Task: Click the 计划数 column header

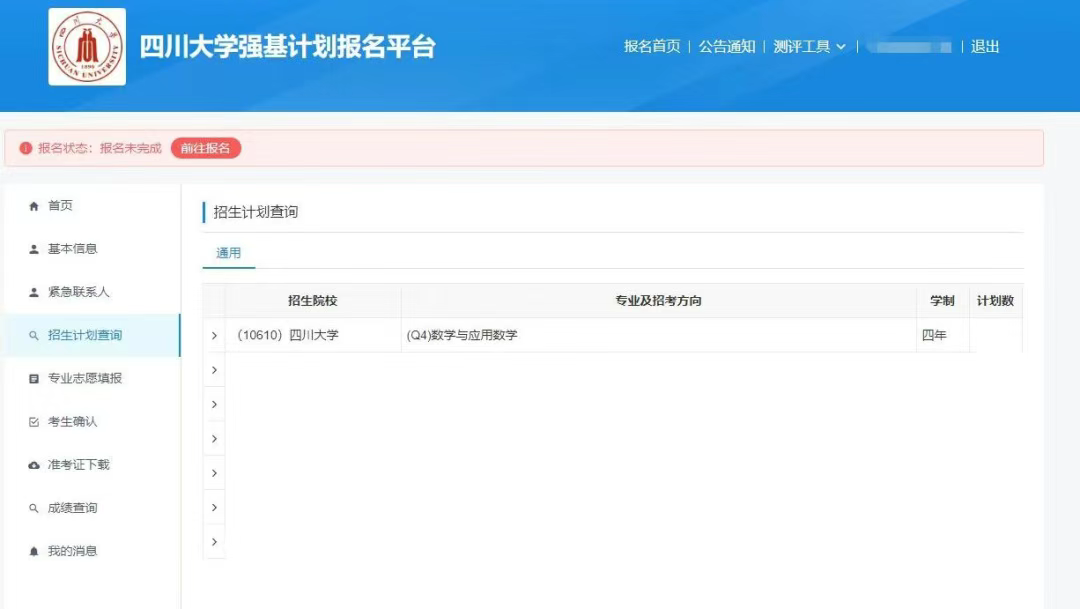Action: pyautogui.click(x=995, y=300)
